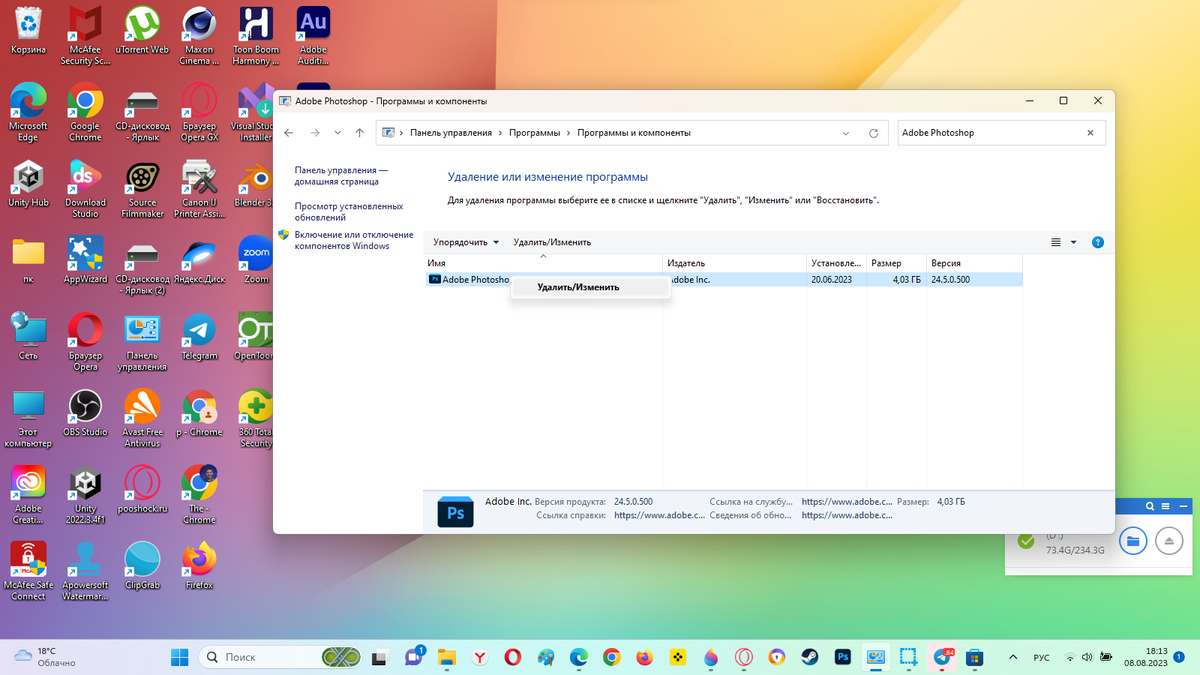This screenshot has width=1200, height=675.
Task: Select the ClipGrab desktop icon
Action: click(142, 567)
